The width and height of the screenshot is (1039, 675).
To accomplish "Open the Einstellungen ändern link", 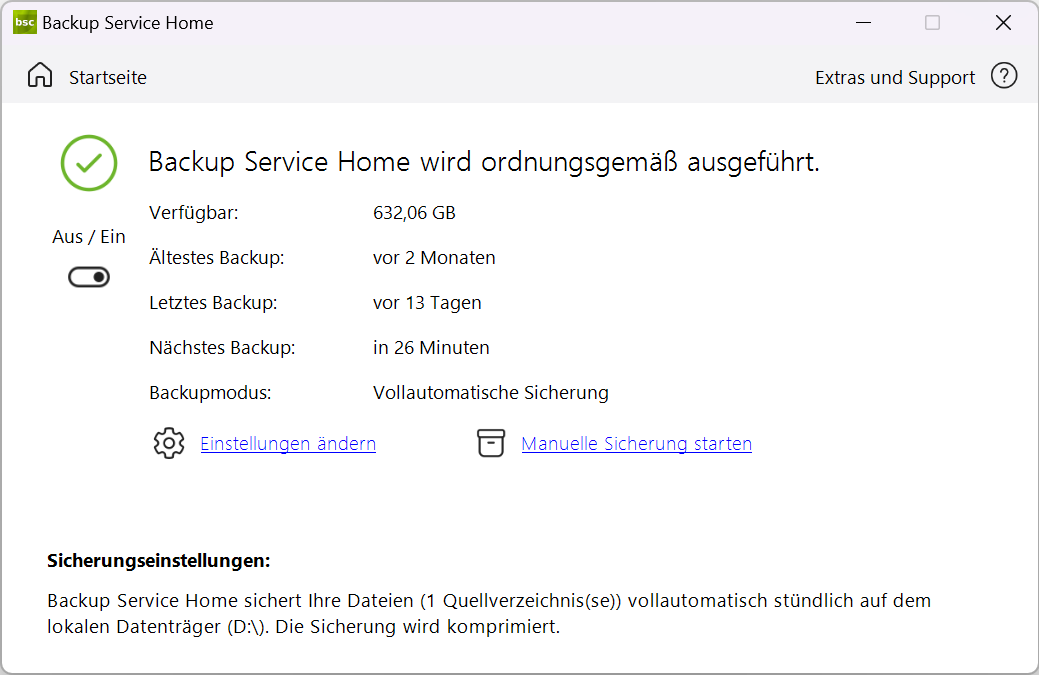I will click(288, 443).
